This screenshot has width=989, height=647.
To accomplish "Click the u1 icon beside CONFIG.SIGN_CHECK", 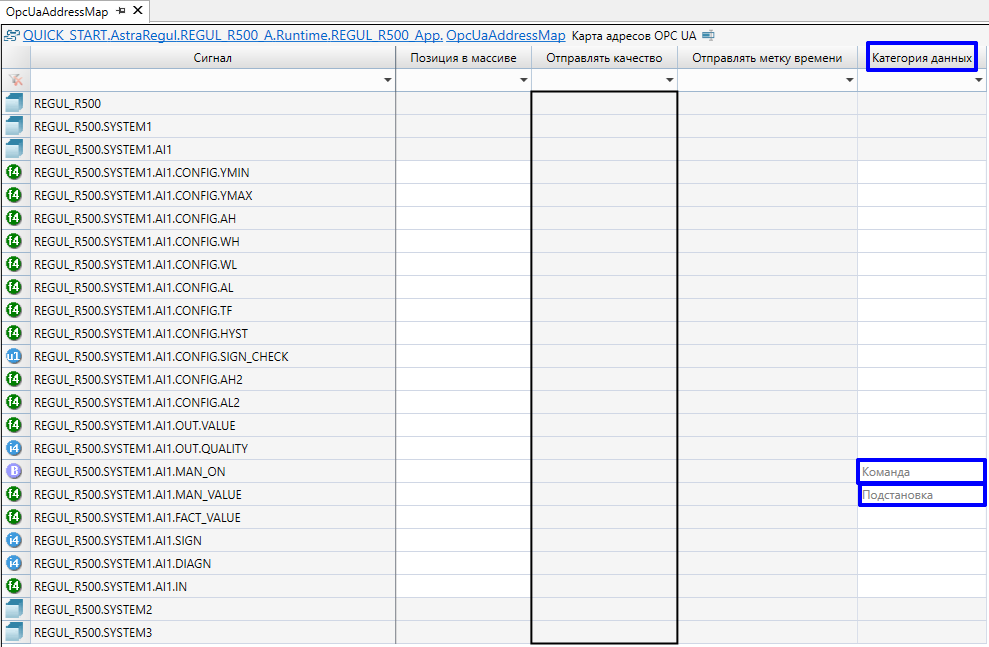I will coord(14,356).
